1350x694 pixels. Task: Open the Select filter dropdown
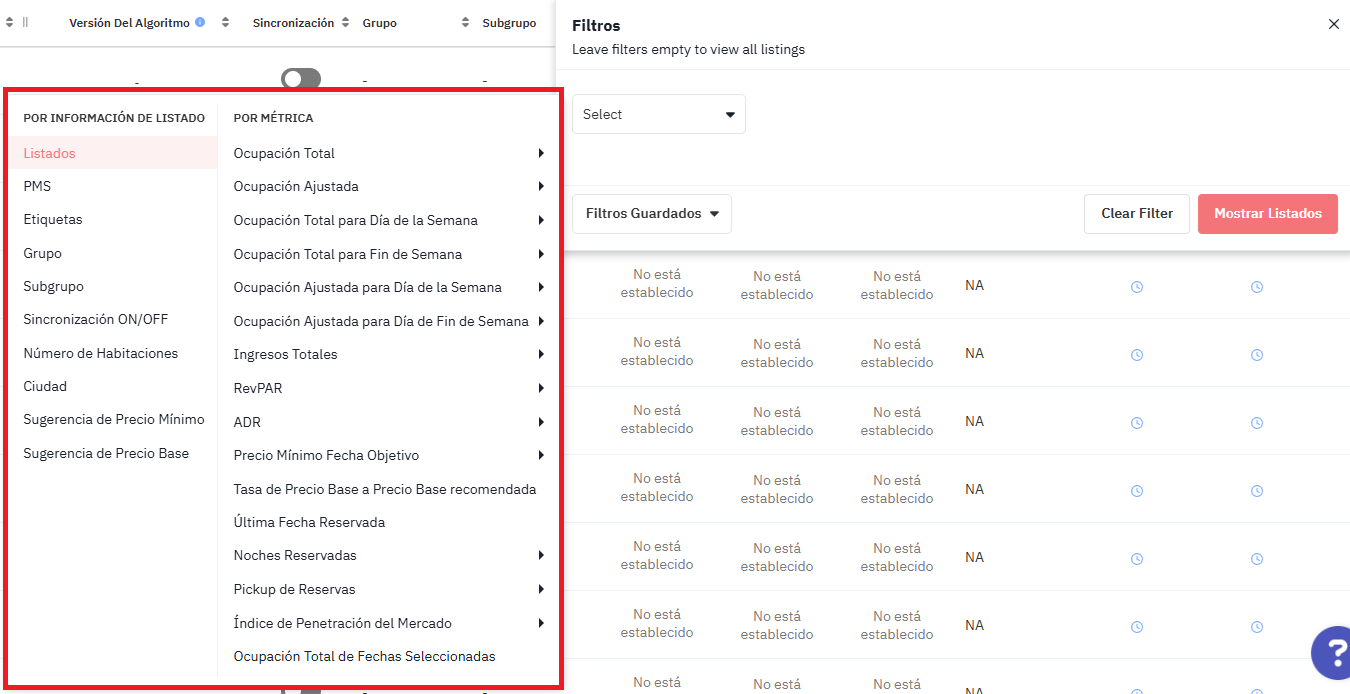pos(658,114)
